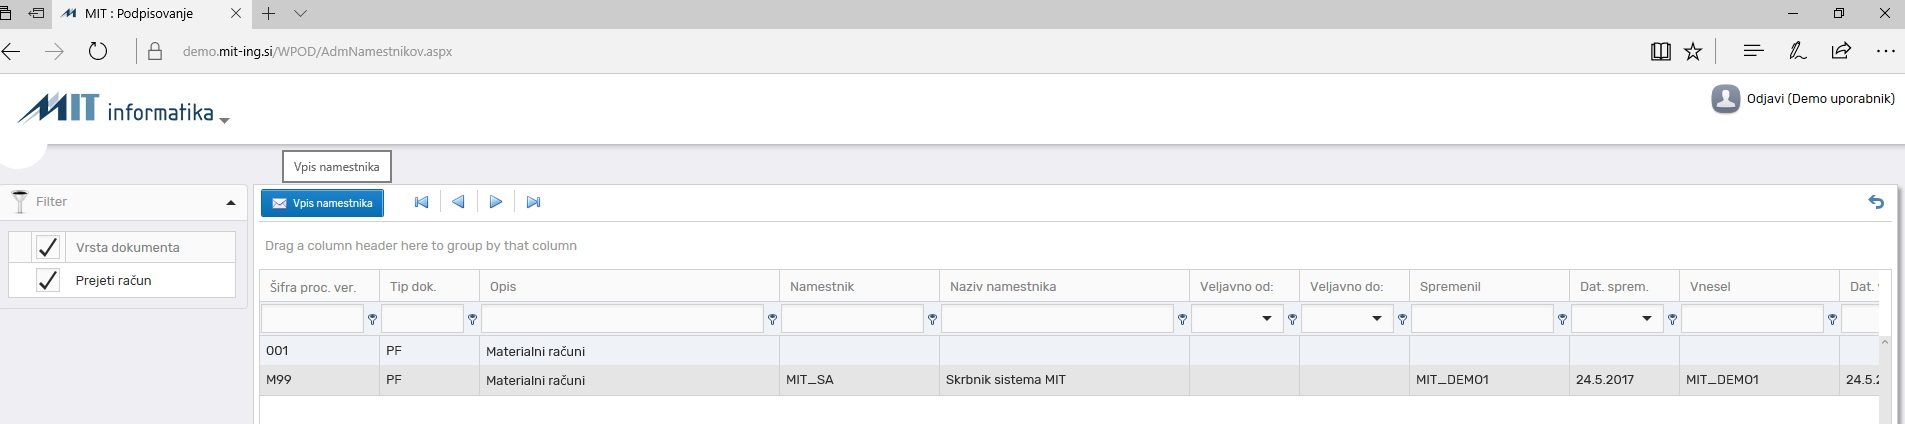The image size is (1905, 424).
Task: Uncheck the Vrsta dokumenta checkbox
Action: coord(47,247)
